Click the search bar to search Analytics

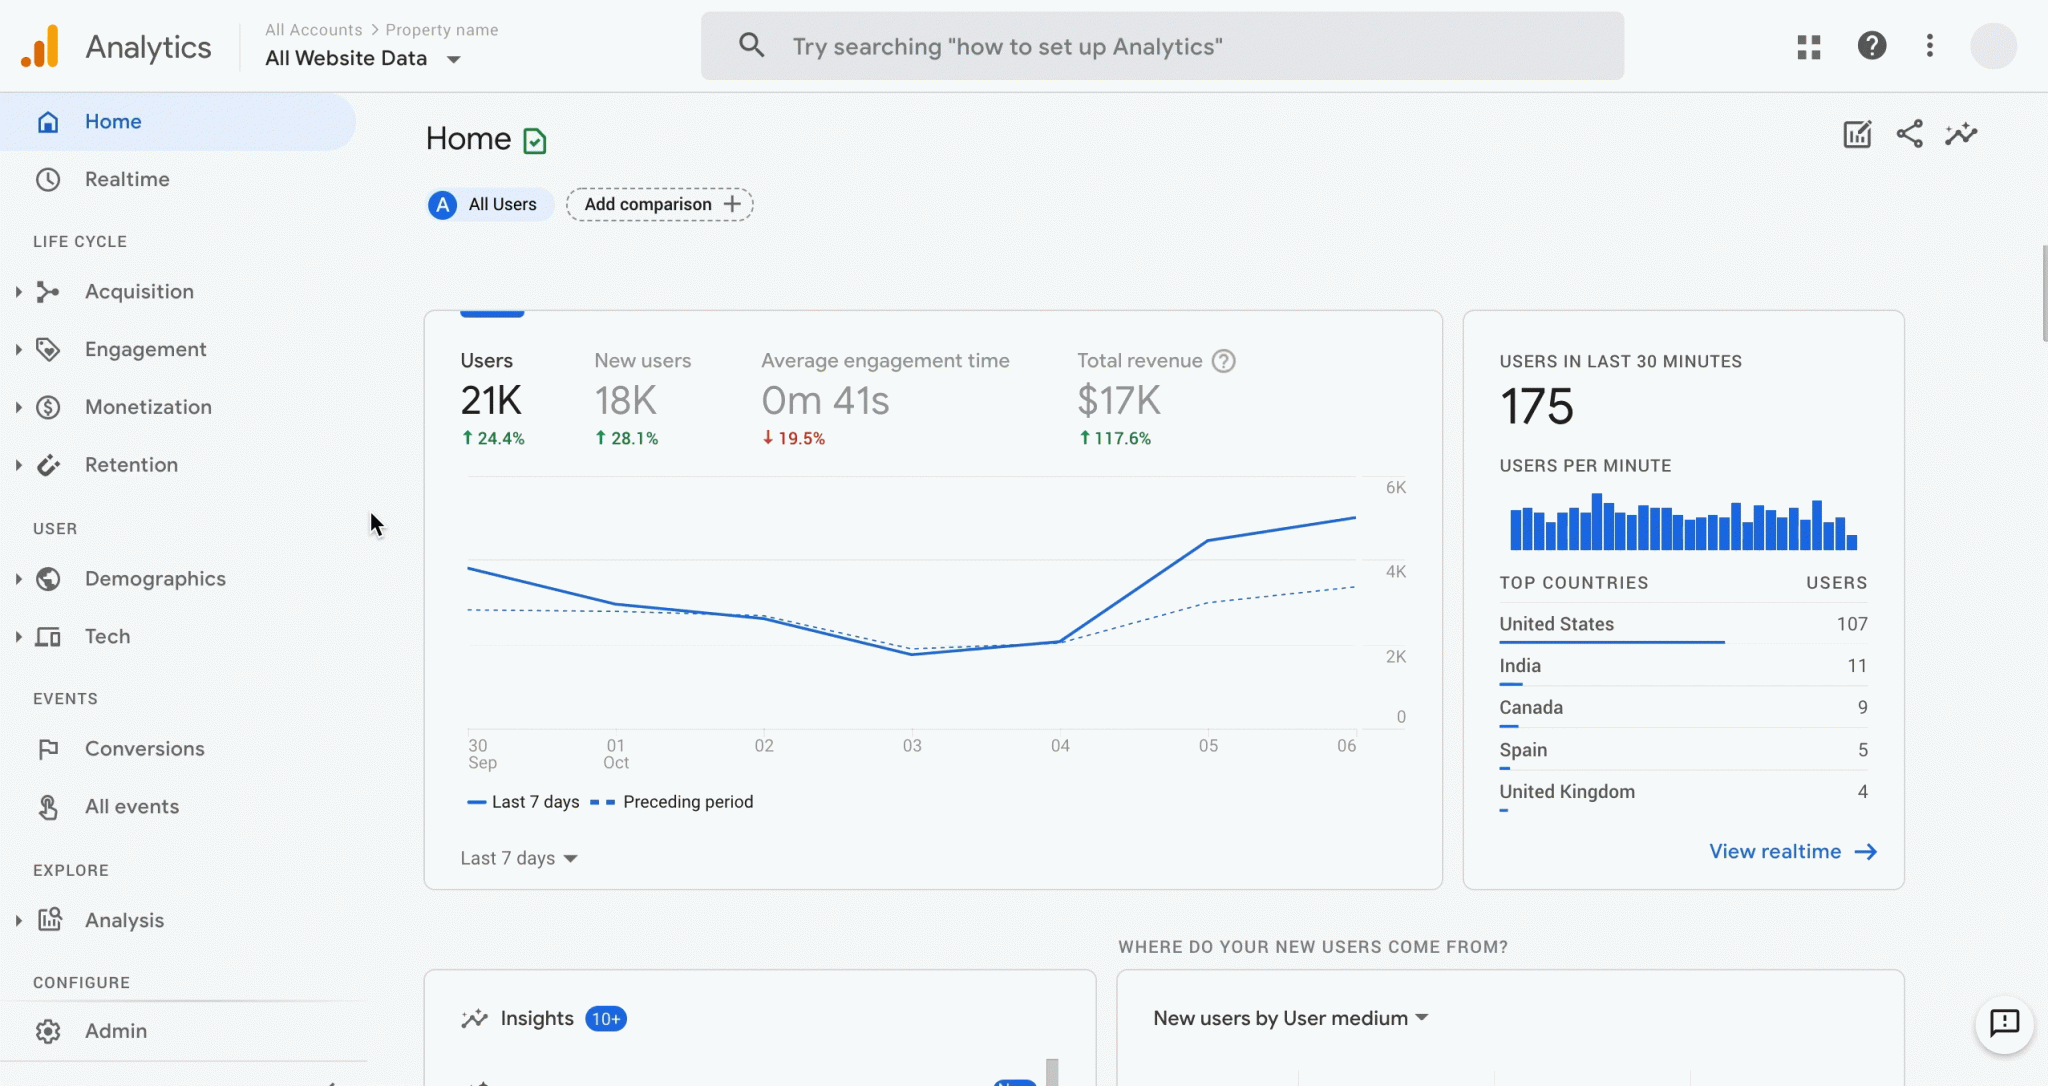[1160, 46]
